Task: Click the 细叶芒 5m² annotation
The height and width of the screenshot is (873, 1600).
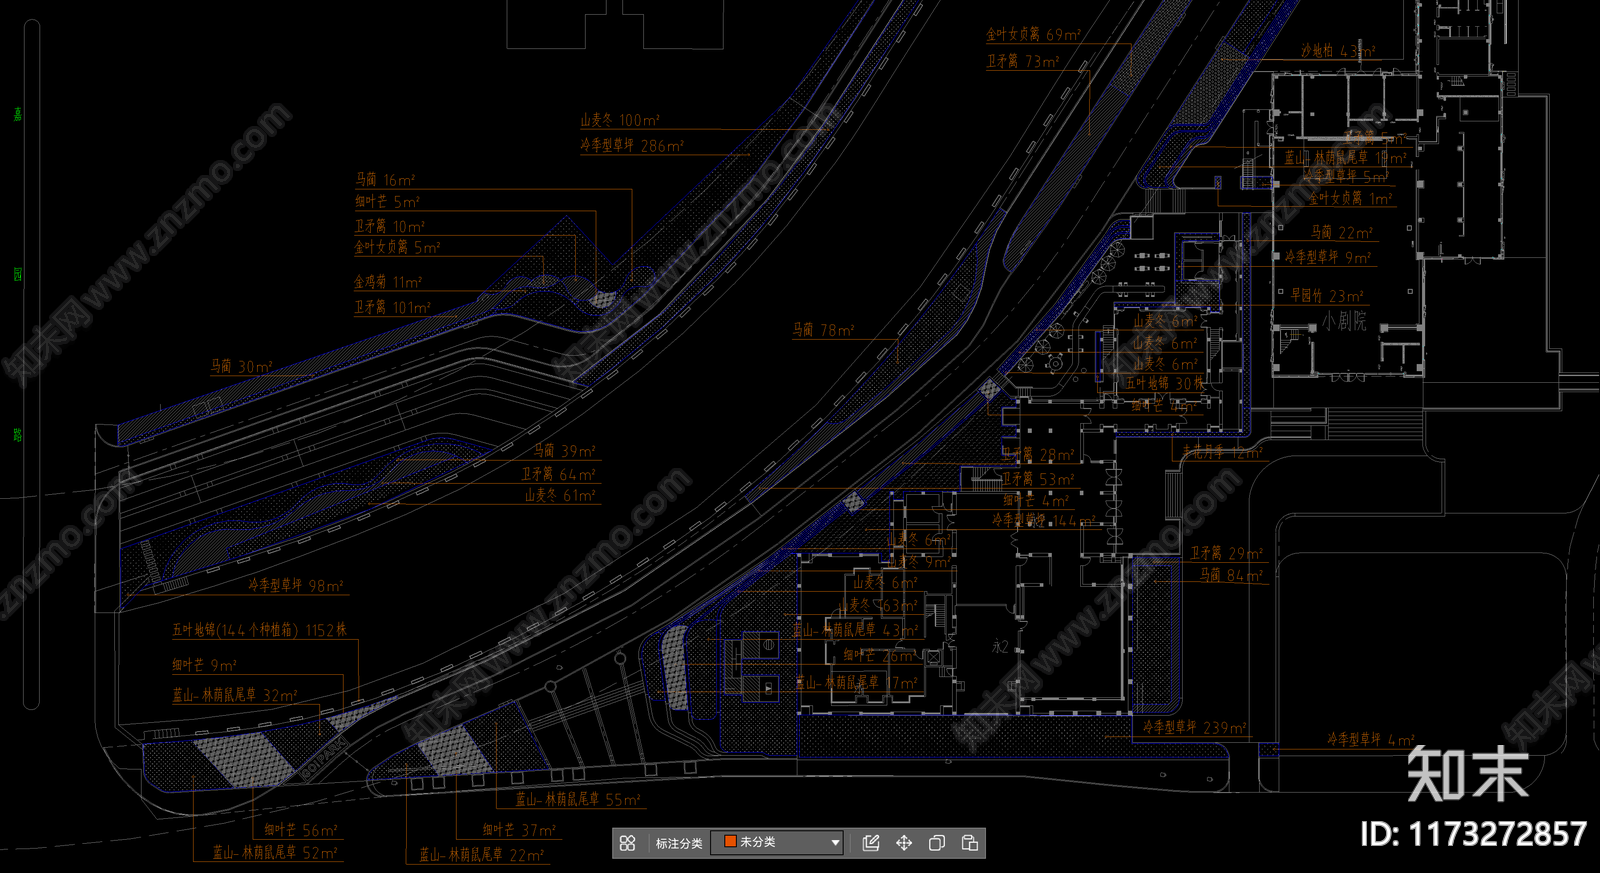Action: pyautogui.click(x=387, y=202)
